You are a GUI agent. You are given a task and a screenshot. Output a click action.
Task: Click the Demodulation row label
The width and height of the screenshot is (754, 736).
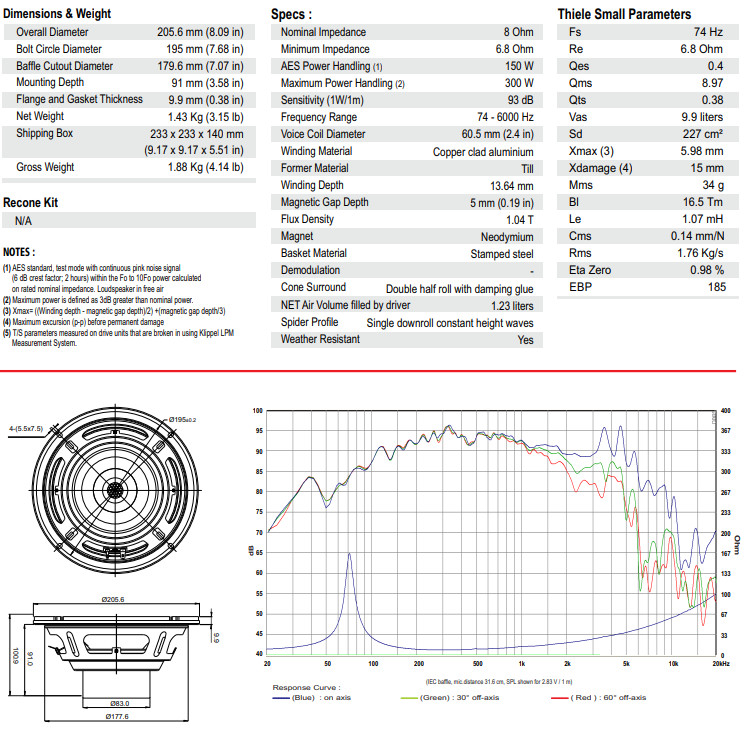[x=310, y=270]
